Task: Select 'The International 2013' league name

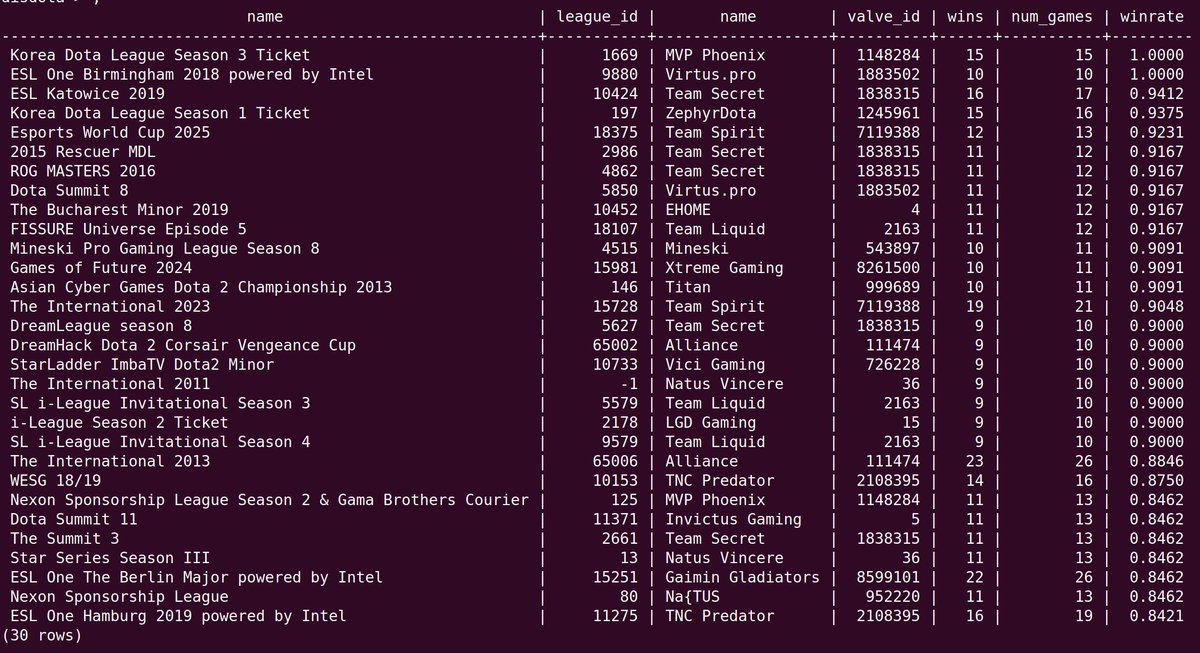Action: pos(110,461)
